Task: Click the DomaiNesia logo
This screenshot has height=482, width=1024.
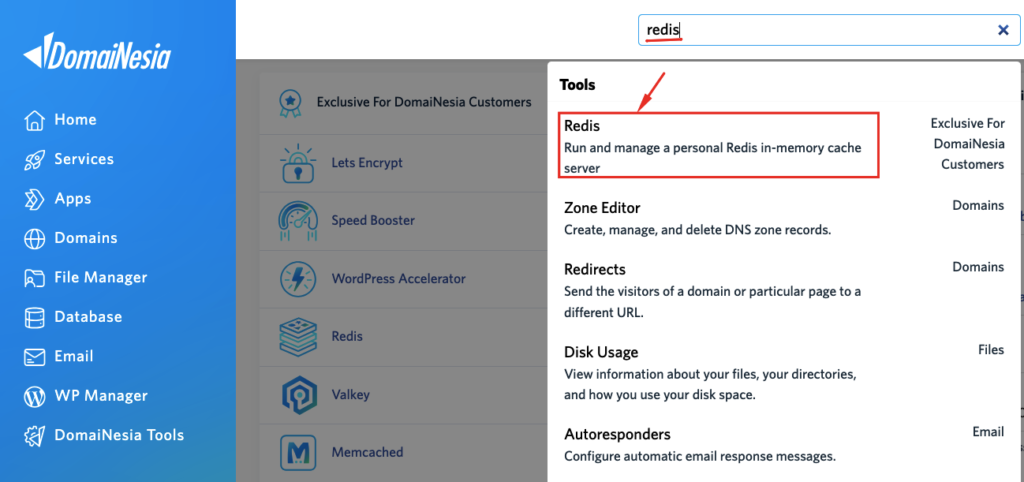Action: pyautogui.click(x=97, y=51)
